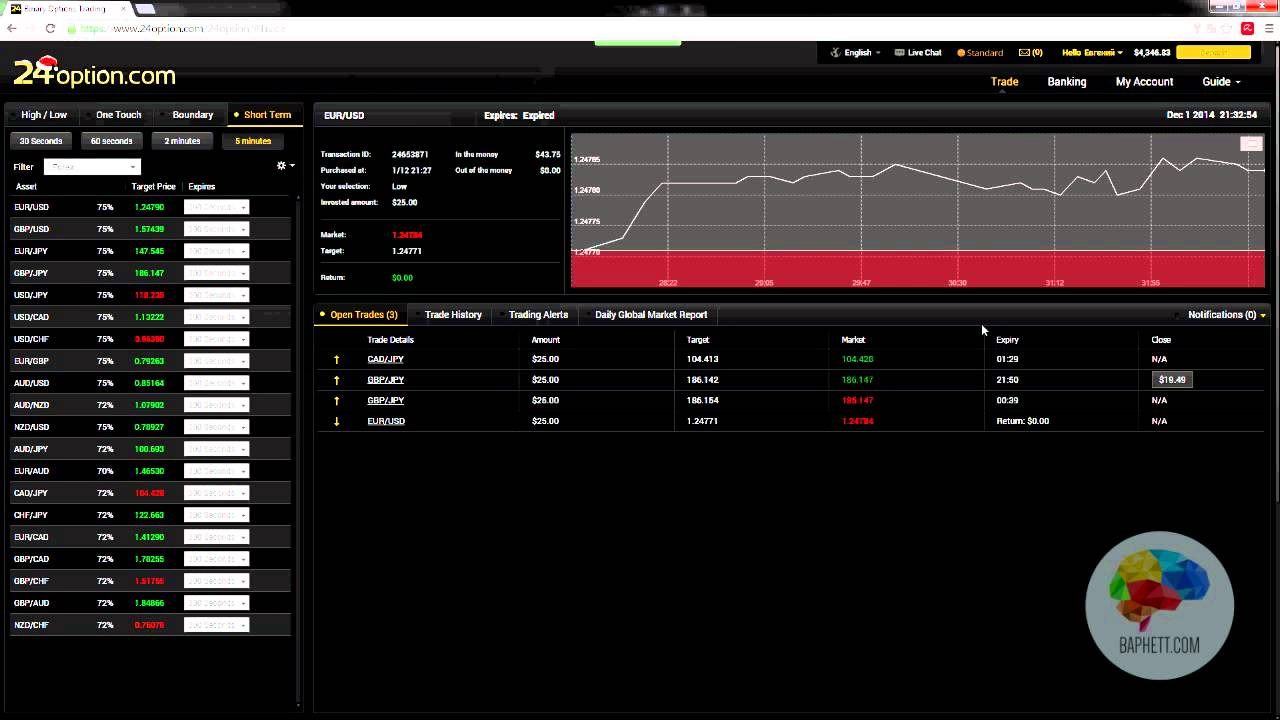The height and width of the screenshot is (720, 1280).
Task: Click the Standard account level icon
Action: click(961, 53)
